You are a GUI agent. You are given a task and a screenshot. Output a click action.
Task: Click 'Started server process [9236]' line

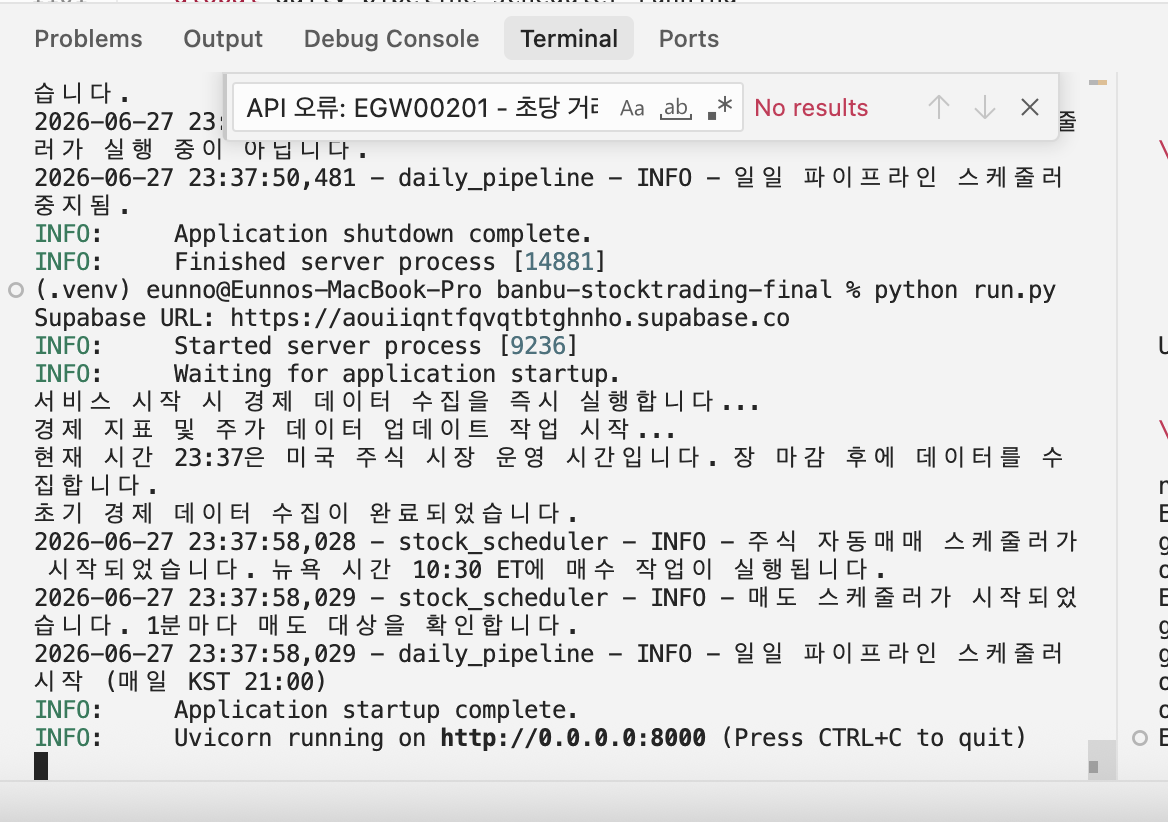click(x=306, y=346)
